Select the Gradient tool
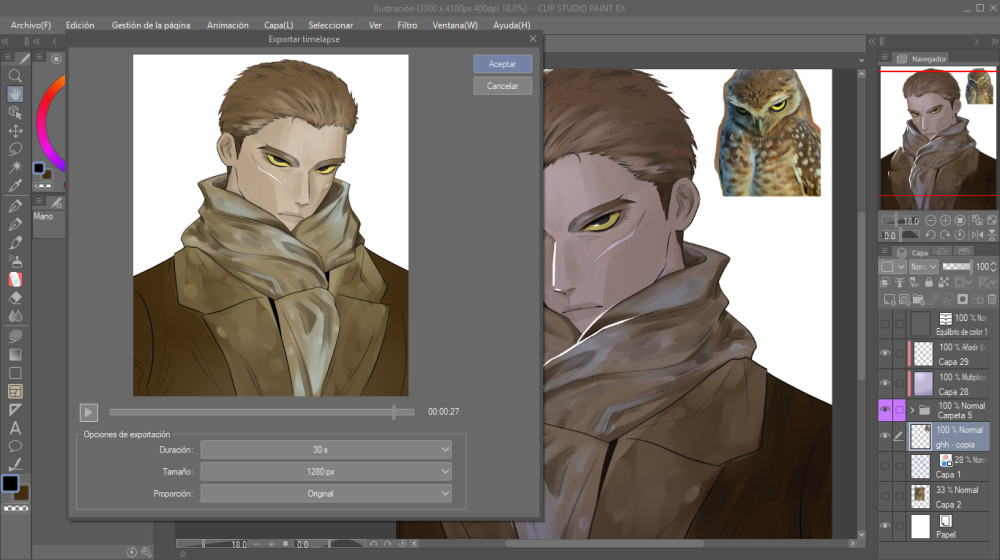This screenshot has height=560, width=1000. pyautogui.click(x=15, y=355)
